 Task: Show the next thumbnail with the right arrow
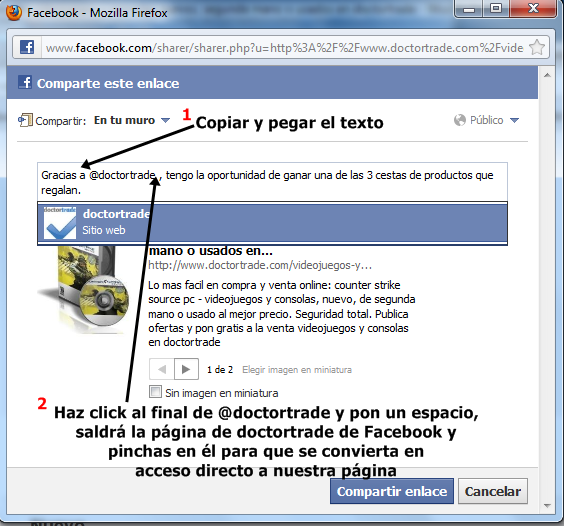coord(186,369)
